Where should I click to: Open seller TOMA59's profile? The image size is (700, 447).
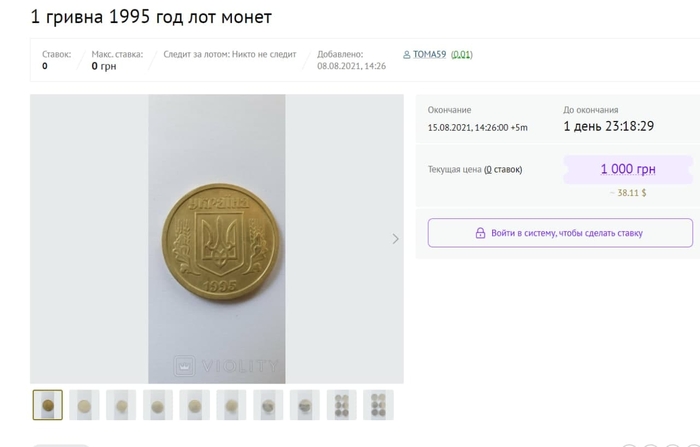430,55
